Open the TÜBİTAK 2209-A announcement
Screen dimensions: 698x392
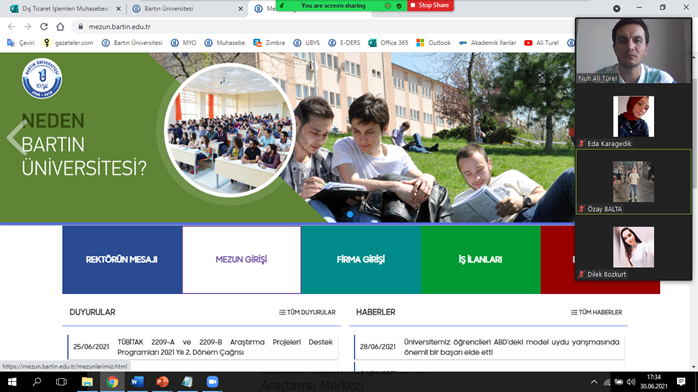coord(225,347)
